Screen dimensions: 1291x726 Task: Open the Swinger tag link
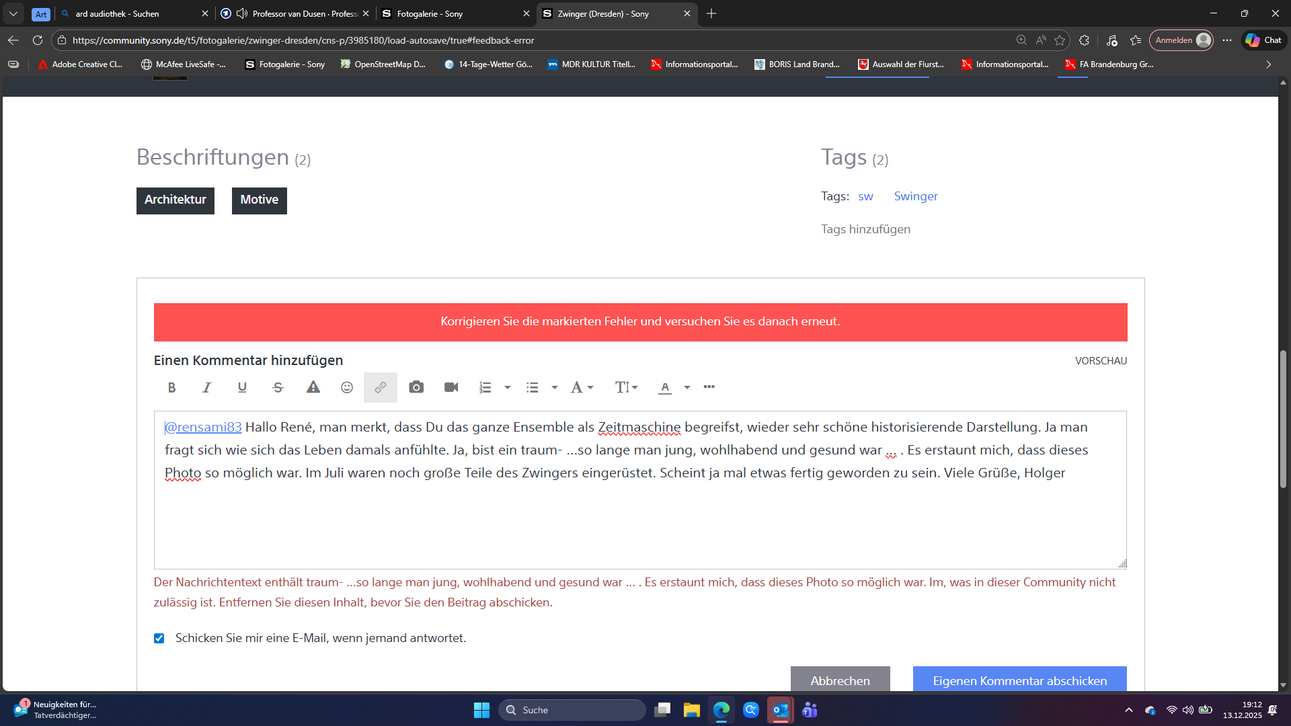pos(915,197)
